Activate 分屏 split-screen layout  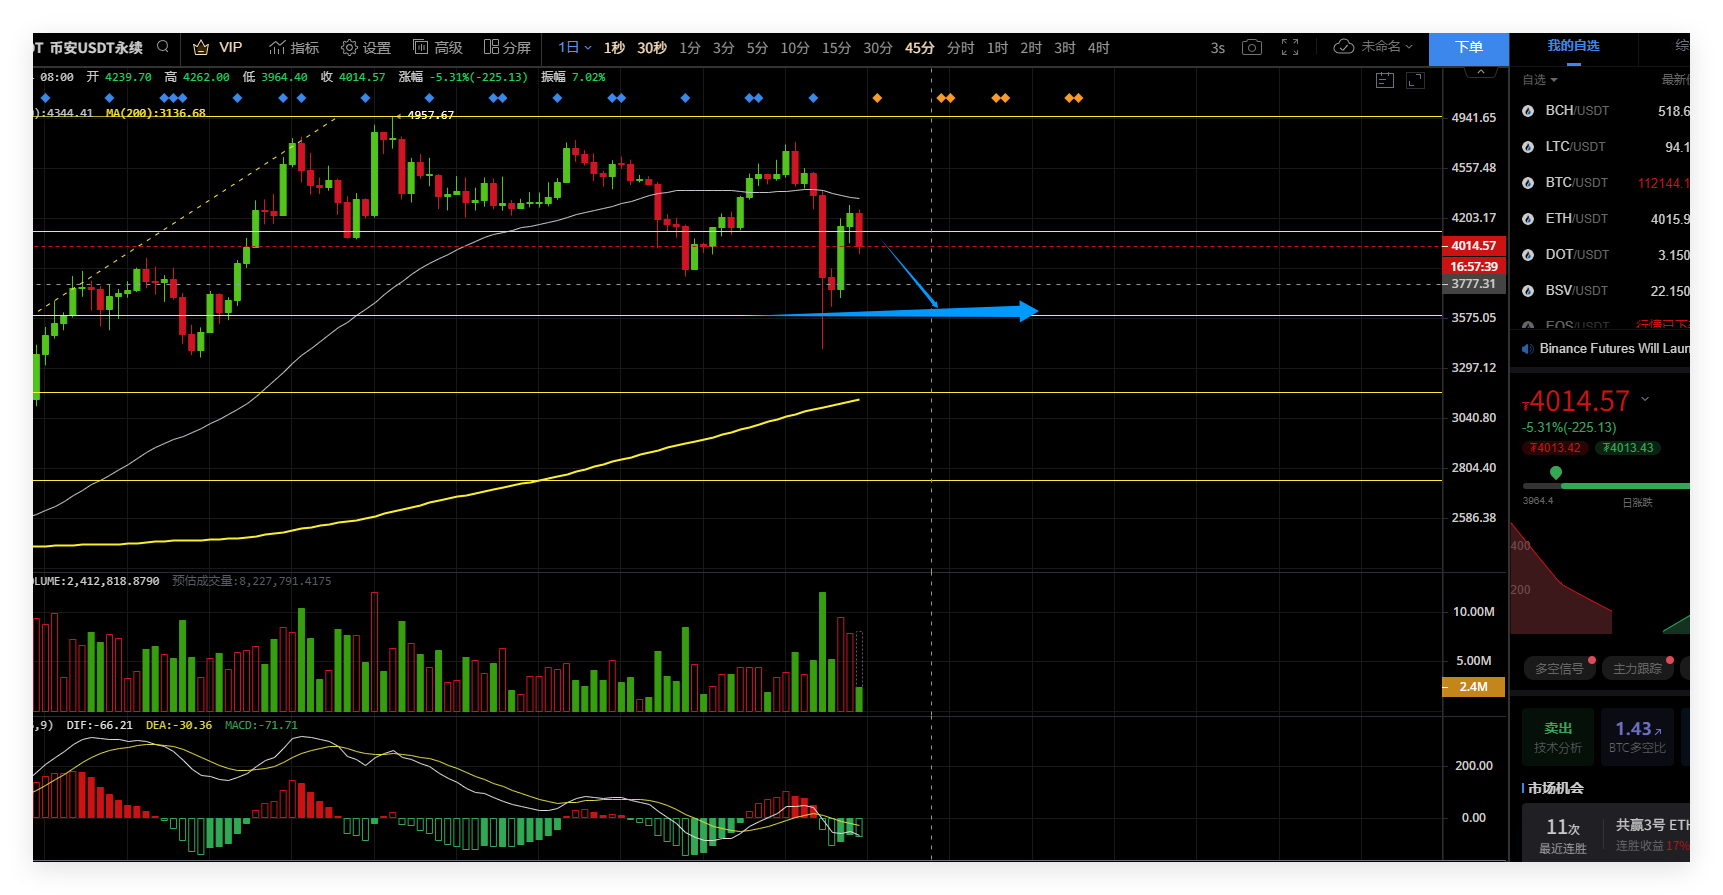pyautogui.click(x=507, y=47)
